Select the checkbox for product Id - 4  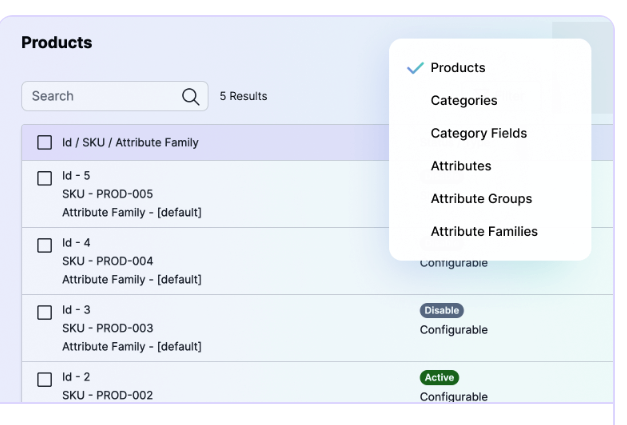click(44, 245)
